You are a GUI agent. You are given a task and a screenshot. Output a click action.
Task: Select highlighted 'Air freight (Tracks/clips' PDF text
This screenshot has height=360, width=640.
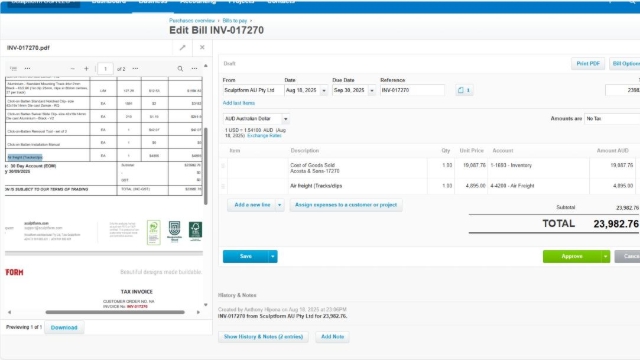tap(25, 157)
